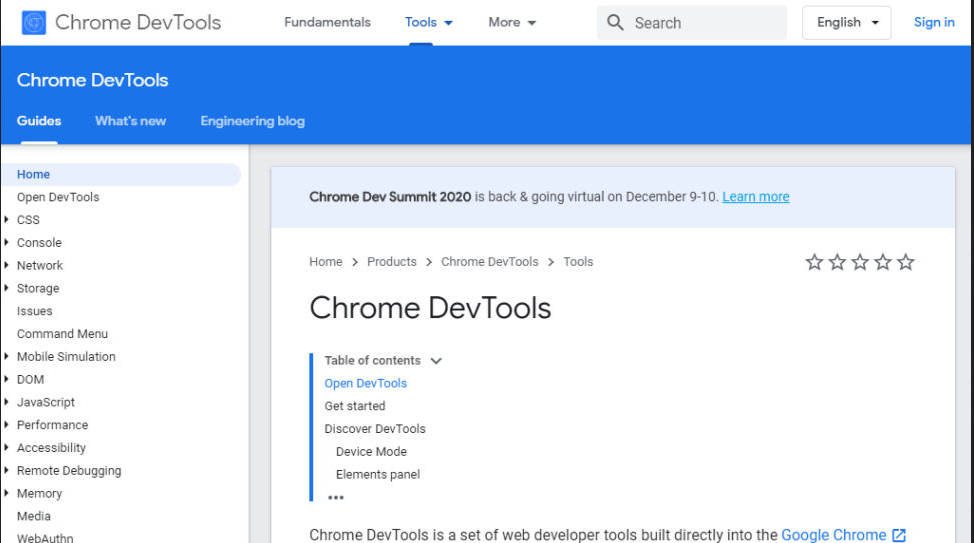Expand the Performance sidebar section
Viewport: 974px width, 543px height.
(x=6, y=425)
